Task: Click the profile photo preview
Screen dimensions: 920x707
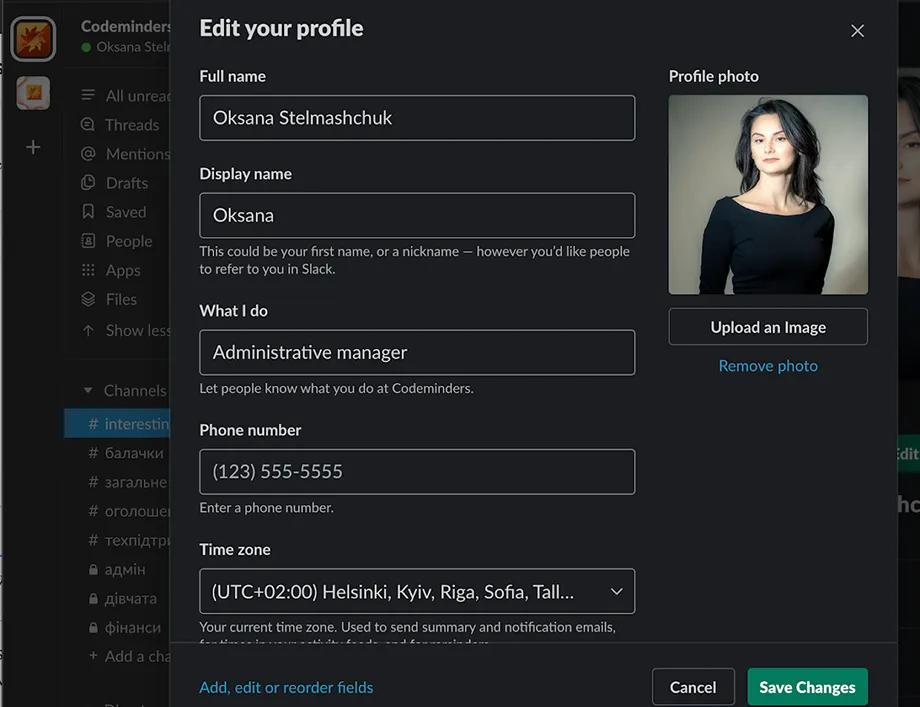Action: coord(767,195)
